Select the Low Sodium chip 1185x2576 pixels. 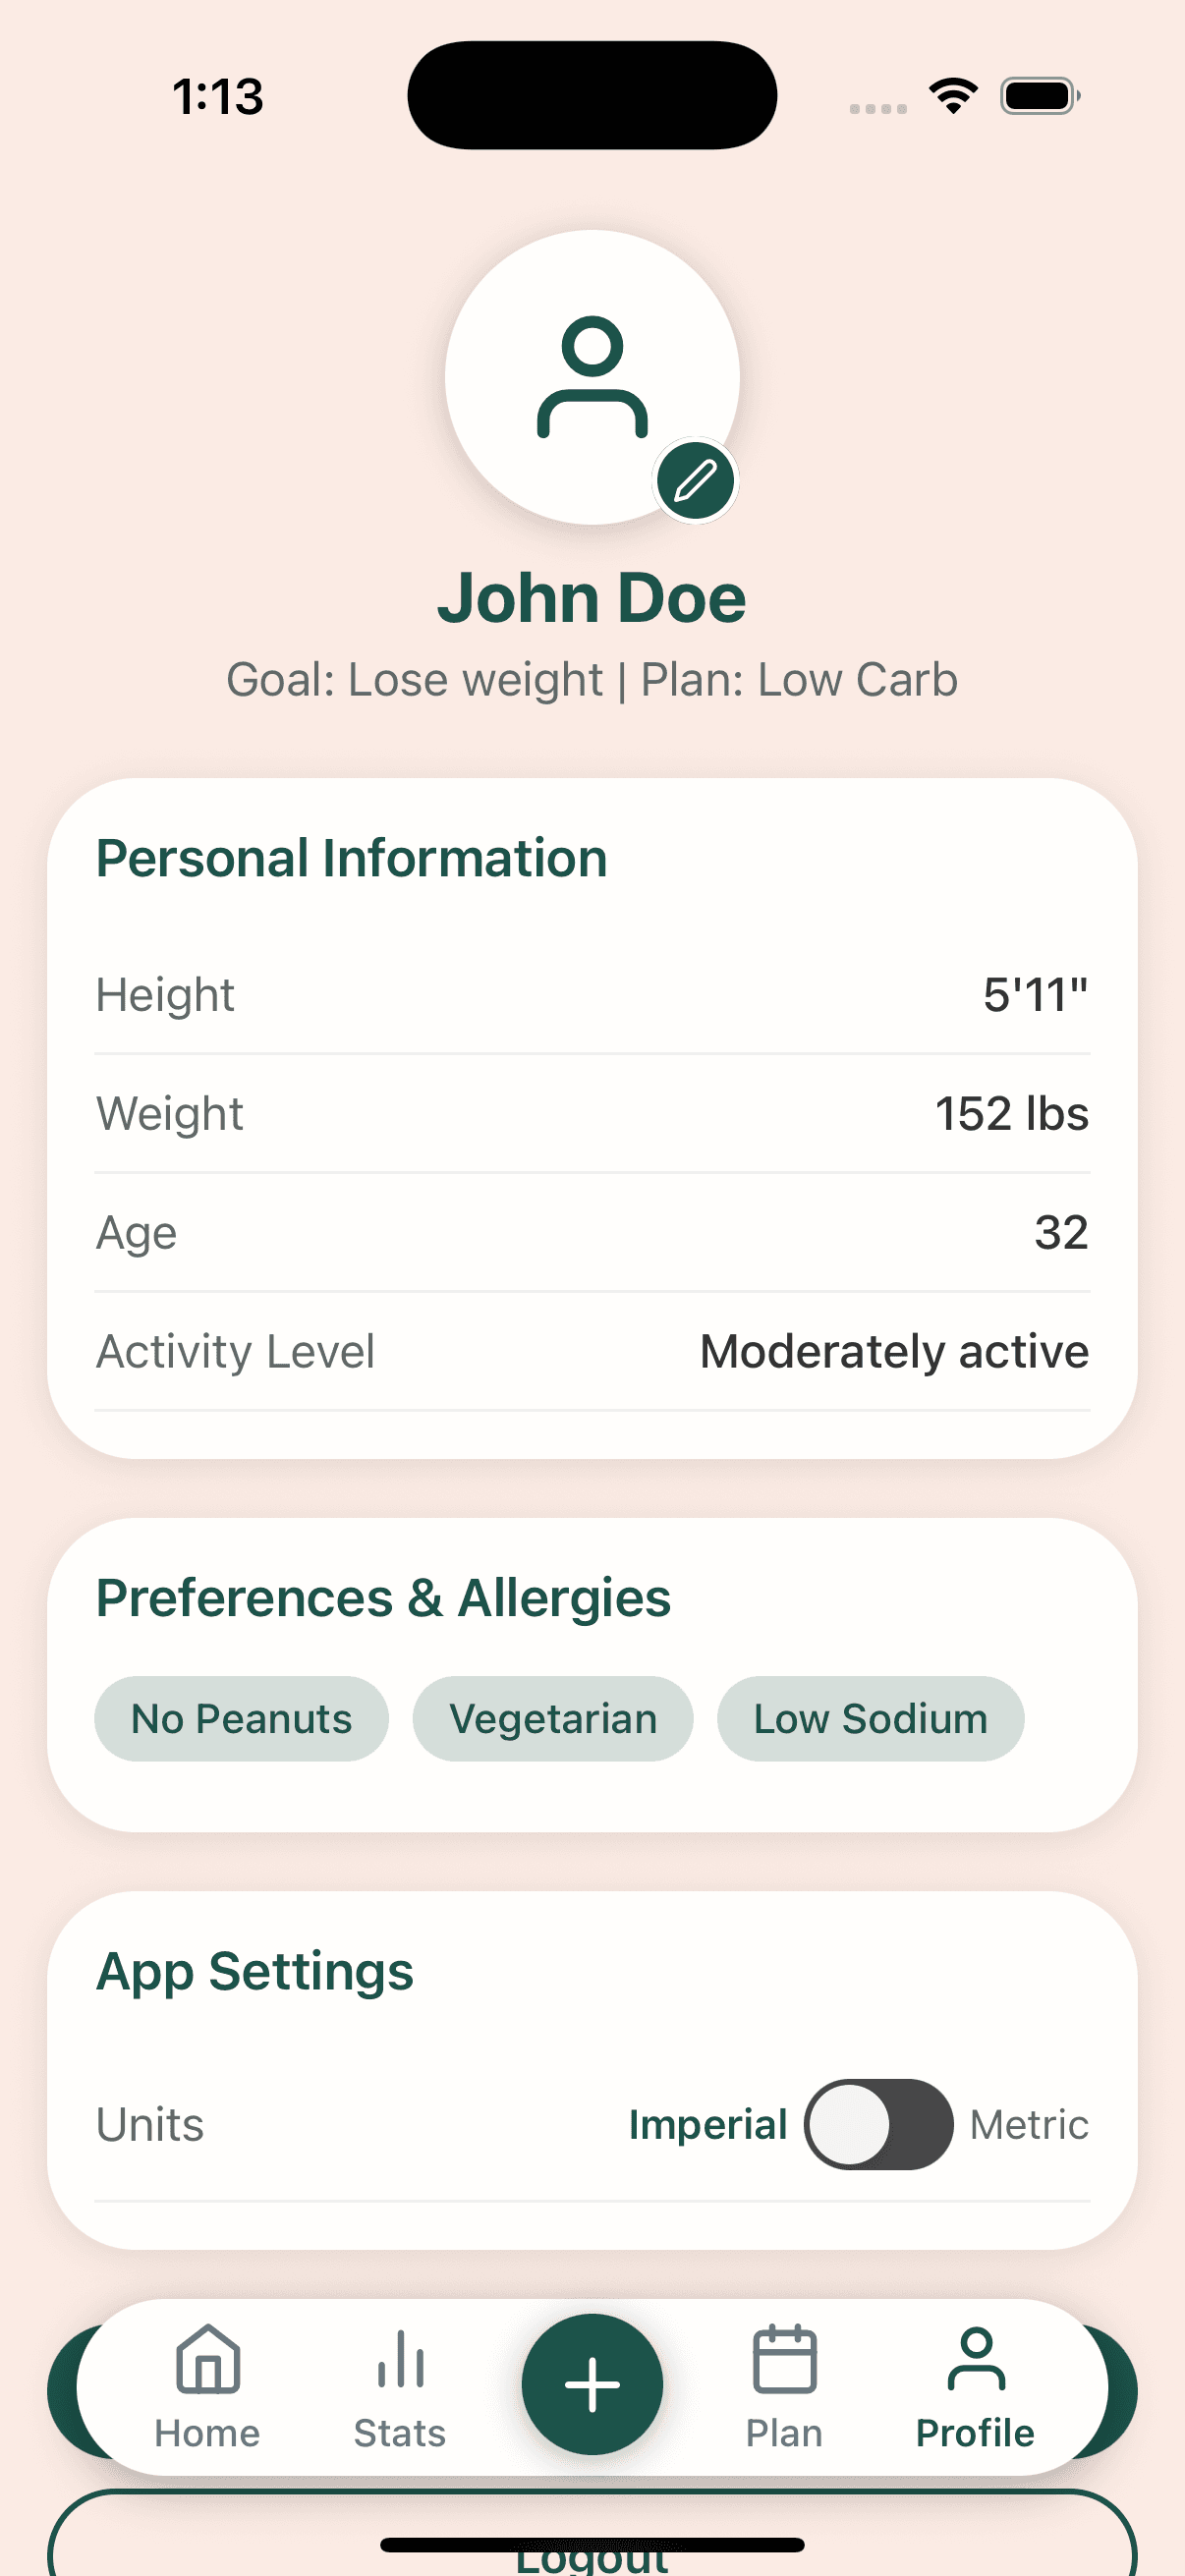(870, 1718)
